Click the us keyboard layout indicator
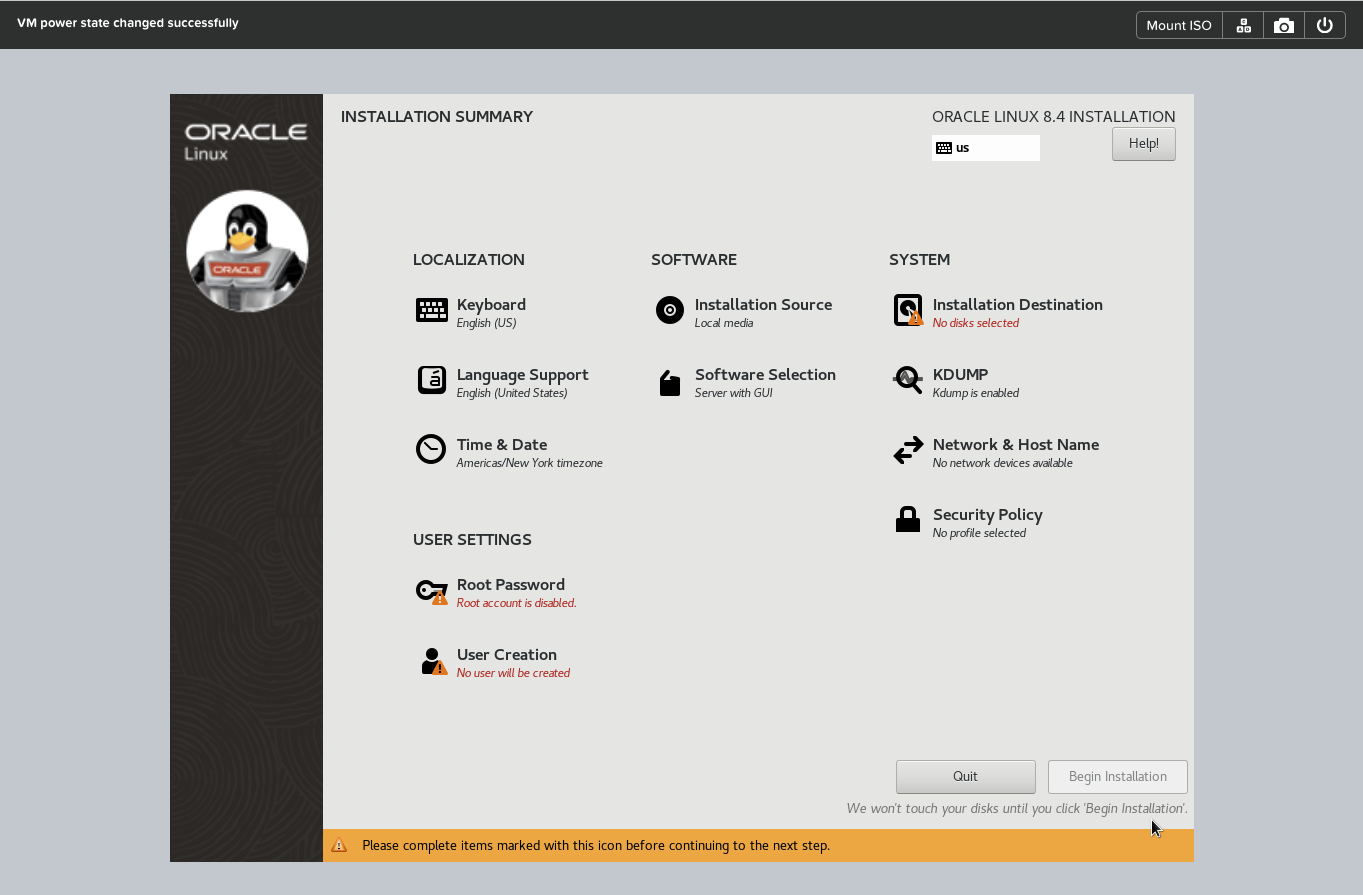The width and height of the screenshot is (1363, 895). pyautogui.click(x=986, y=148)
